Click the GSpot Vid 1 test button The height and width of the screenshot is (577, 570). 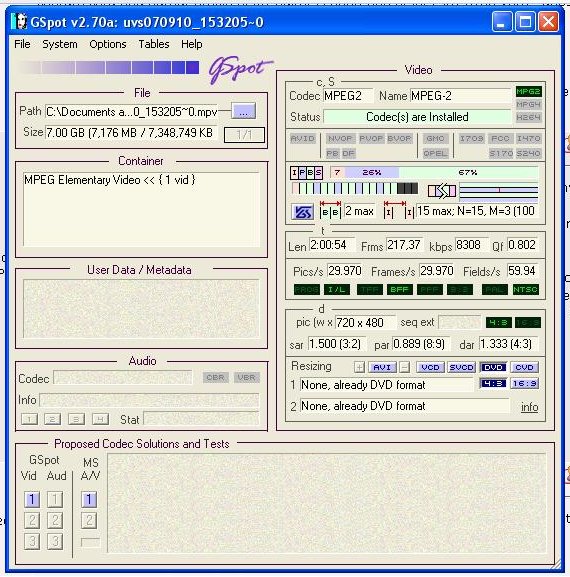32,499
